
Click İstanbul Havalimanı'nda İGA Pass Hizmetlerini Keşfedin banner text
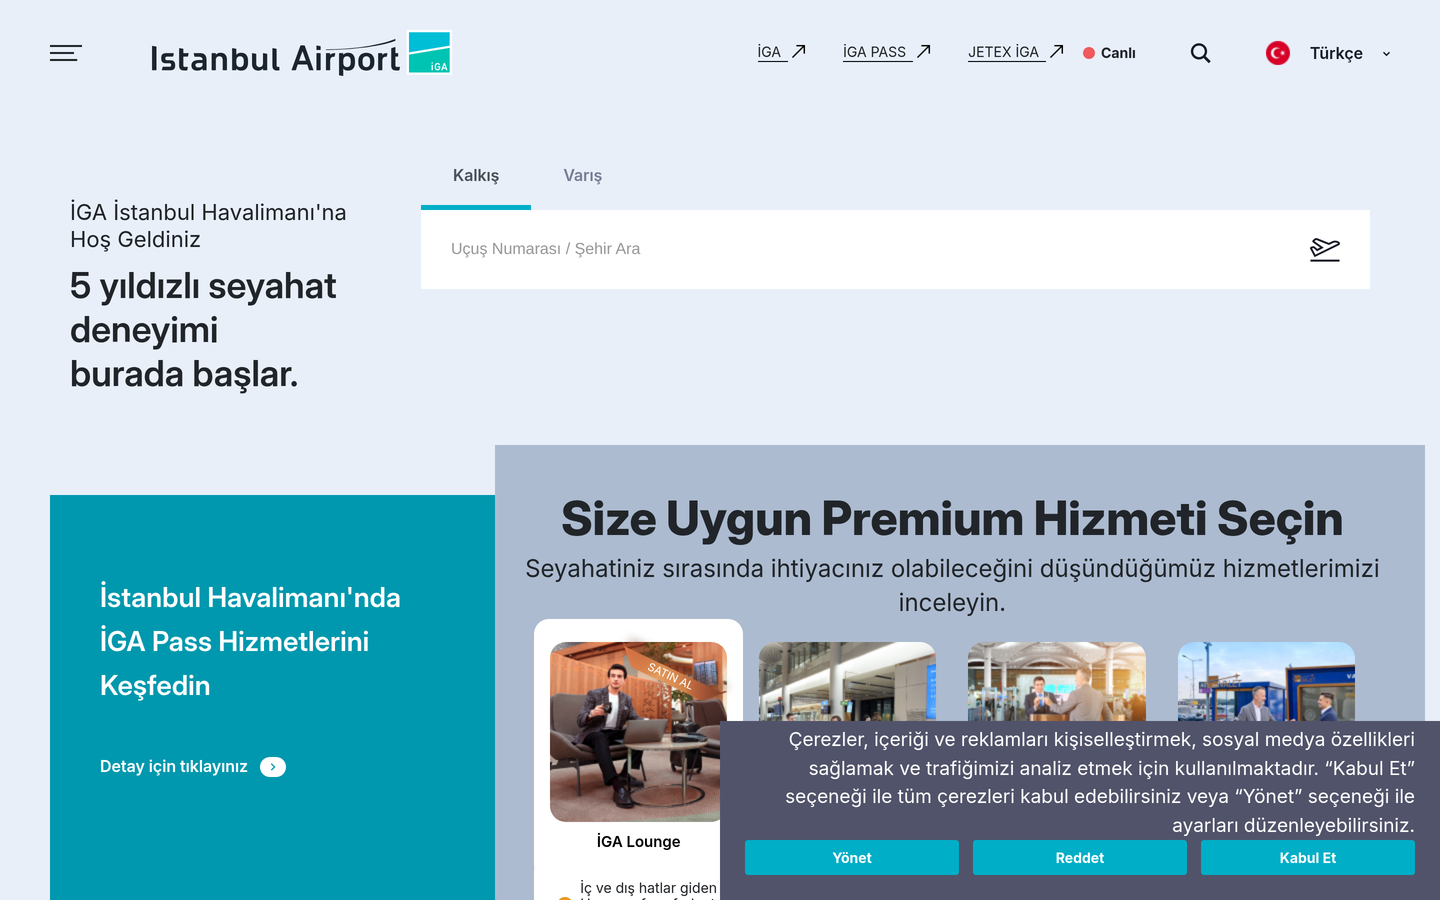point(250,641)
